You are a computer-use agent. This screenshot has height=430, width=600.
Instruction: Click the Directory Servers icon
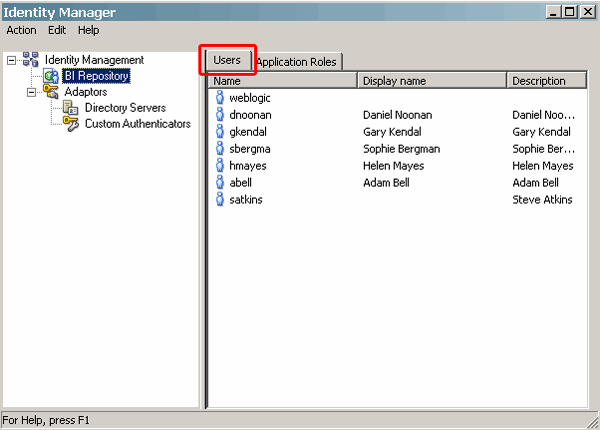70,108
